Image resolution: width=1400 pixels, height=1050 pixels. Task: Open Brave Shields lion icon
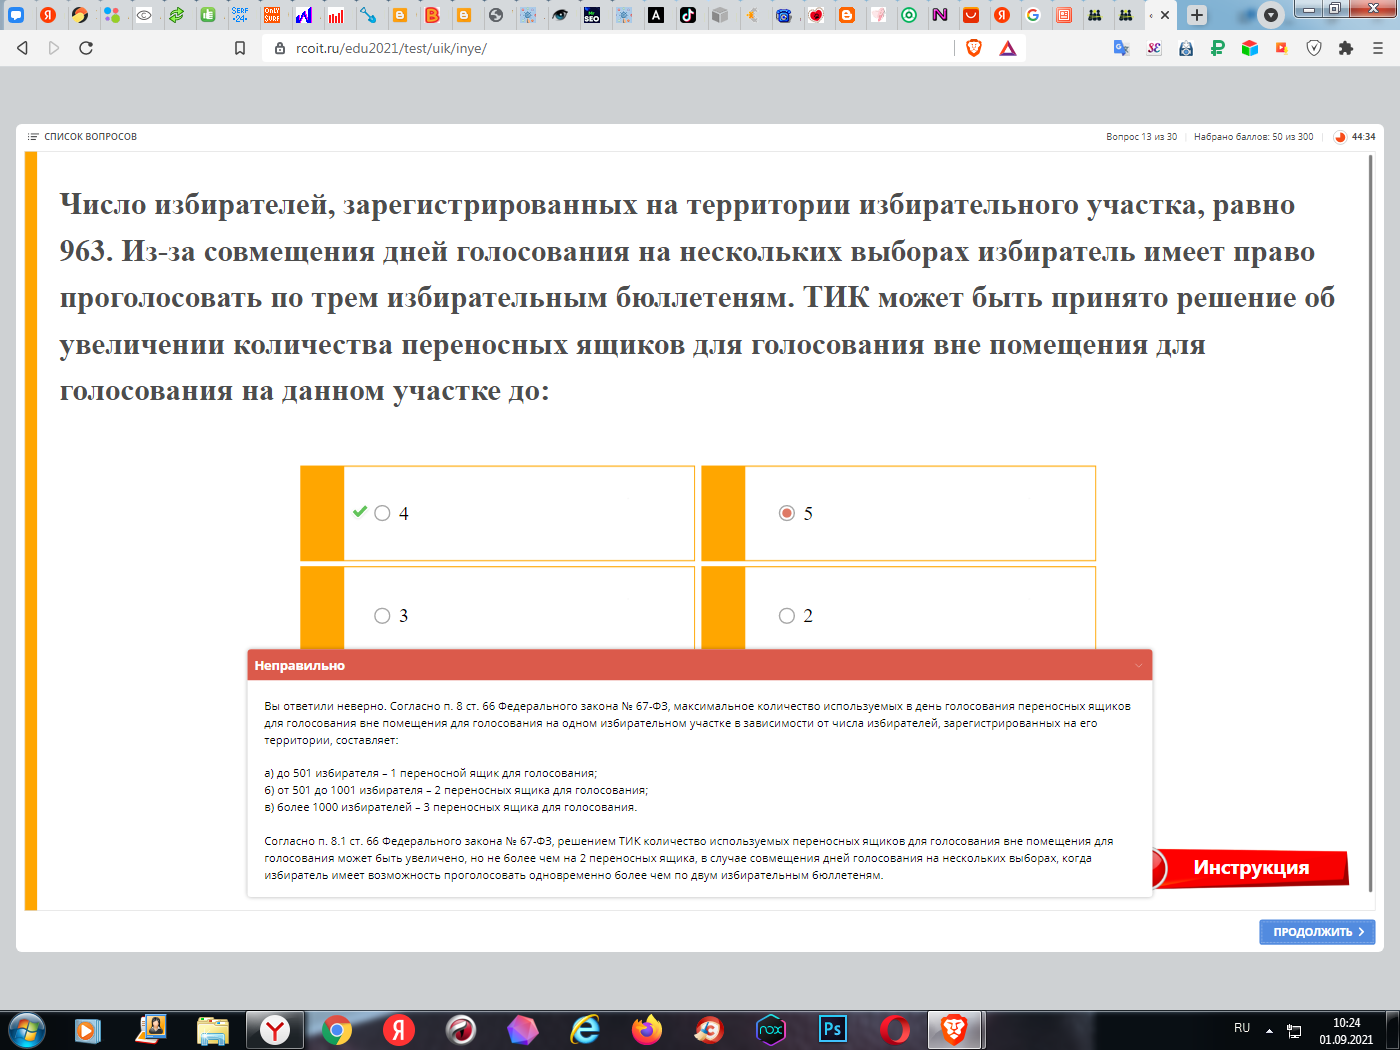(x=974, y=48)
